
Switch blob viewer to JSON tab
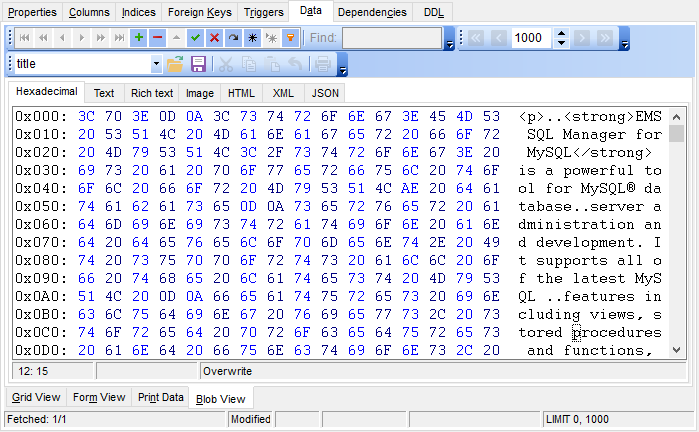(x=325, y=93)
